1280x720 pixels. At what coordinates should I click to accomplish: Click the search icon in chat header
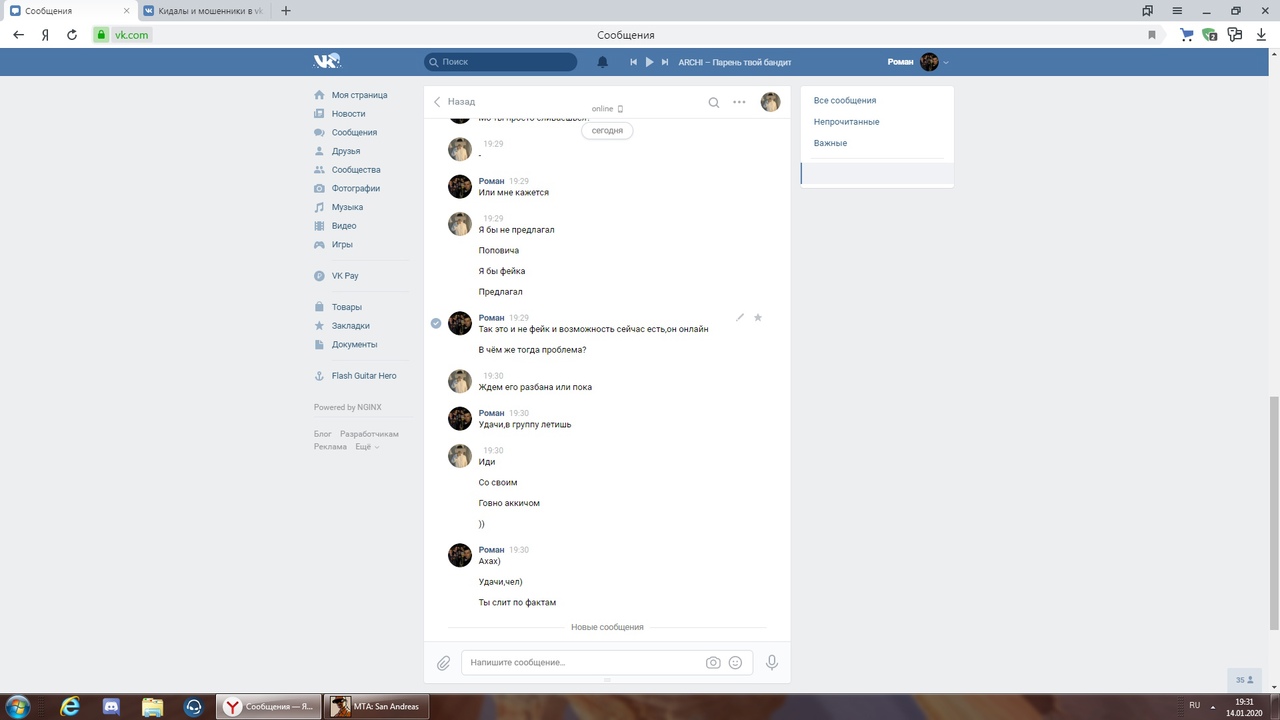coord(713,102)
